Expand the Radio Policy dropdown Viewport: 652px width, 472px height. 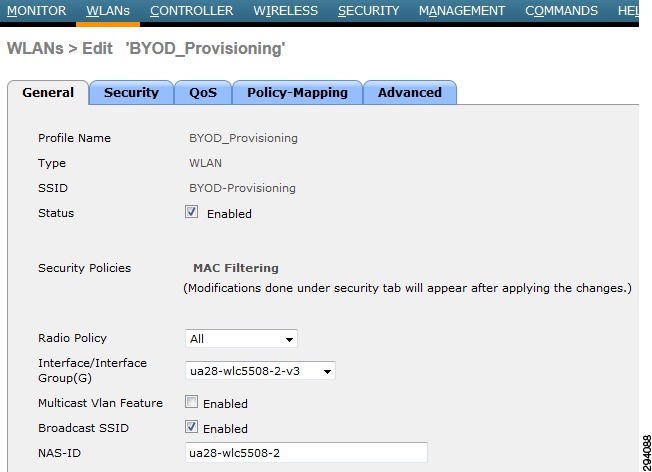click(x=241, y=339)
